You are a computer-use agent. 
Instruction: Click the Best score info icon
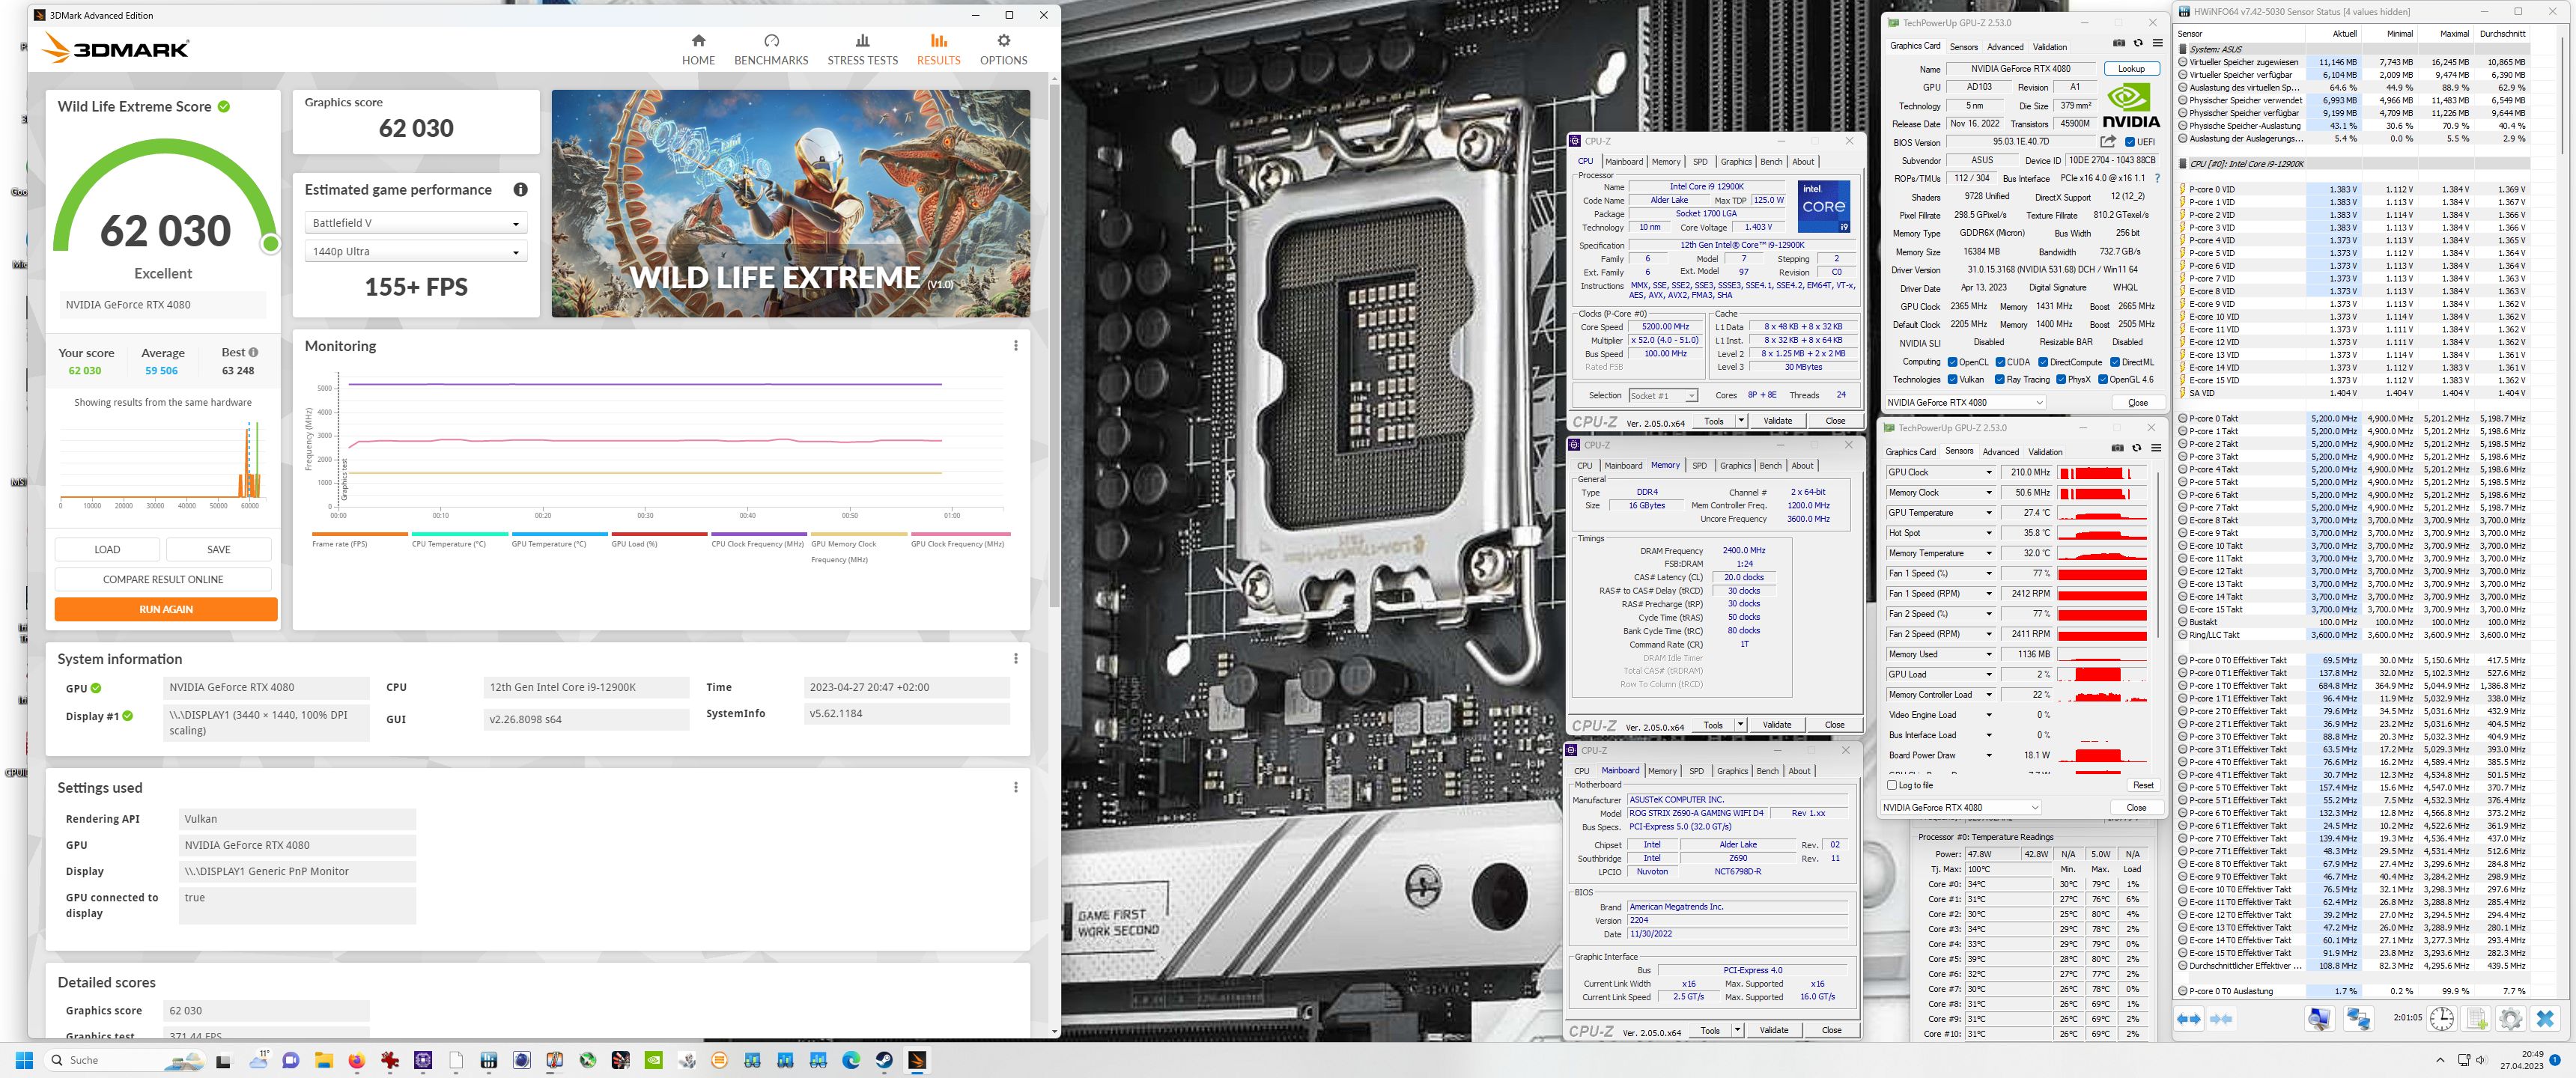[x=254, y=353]
